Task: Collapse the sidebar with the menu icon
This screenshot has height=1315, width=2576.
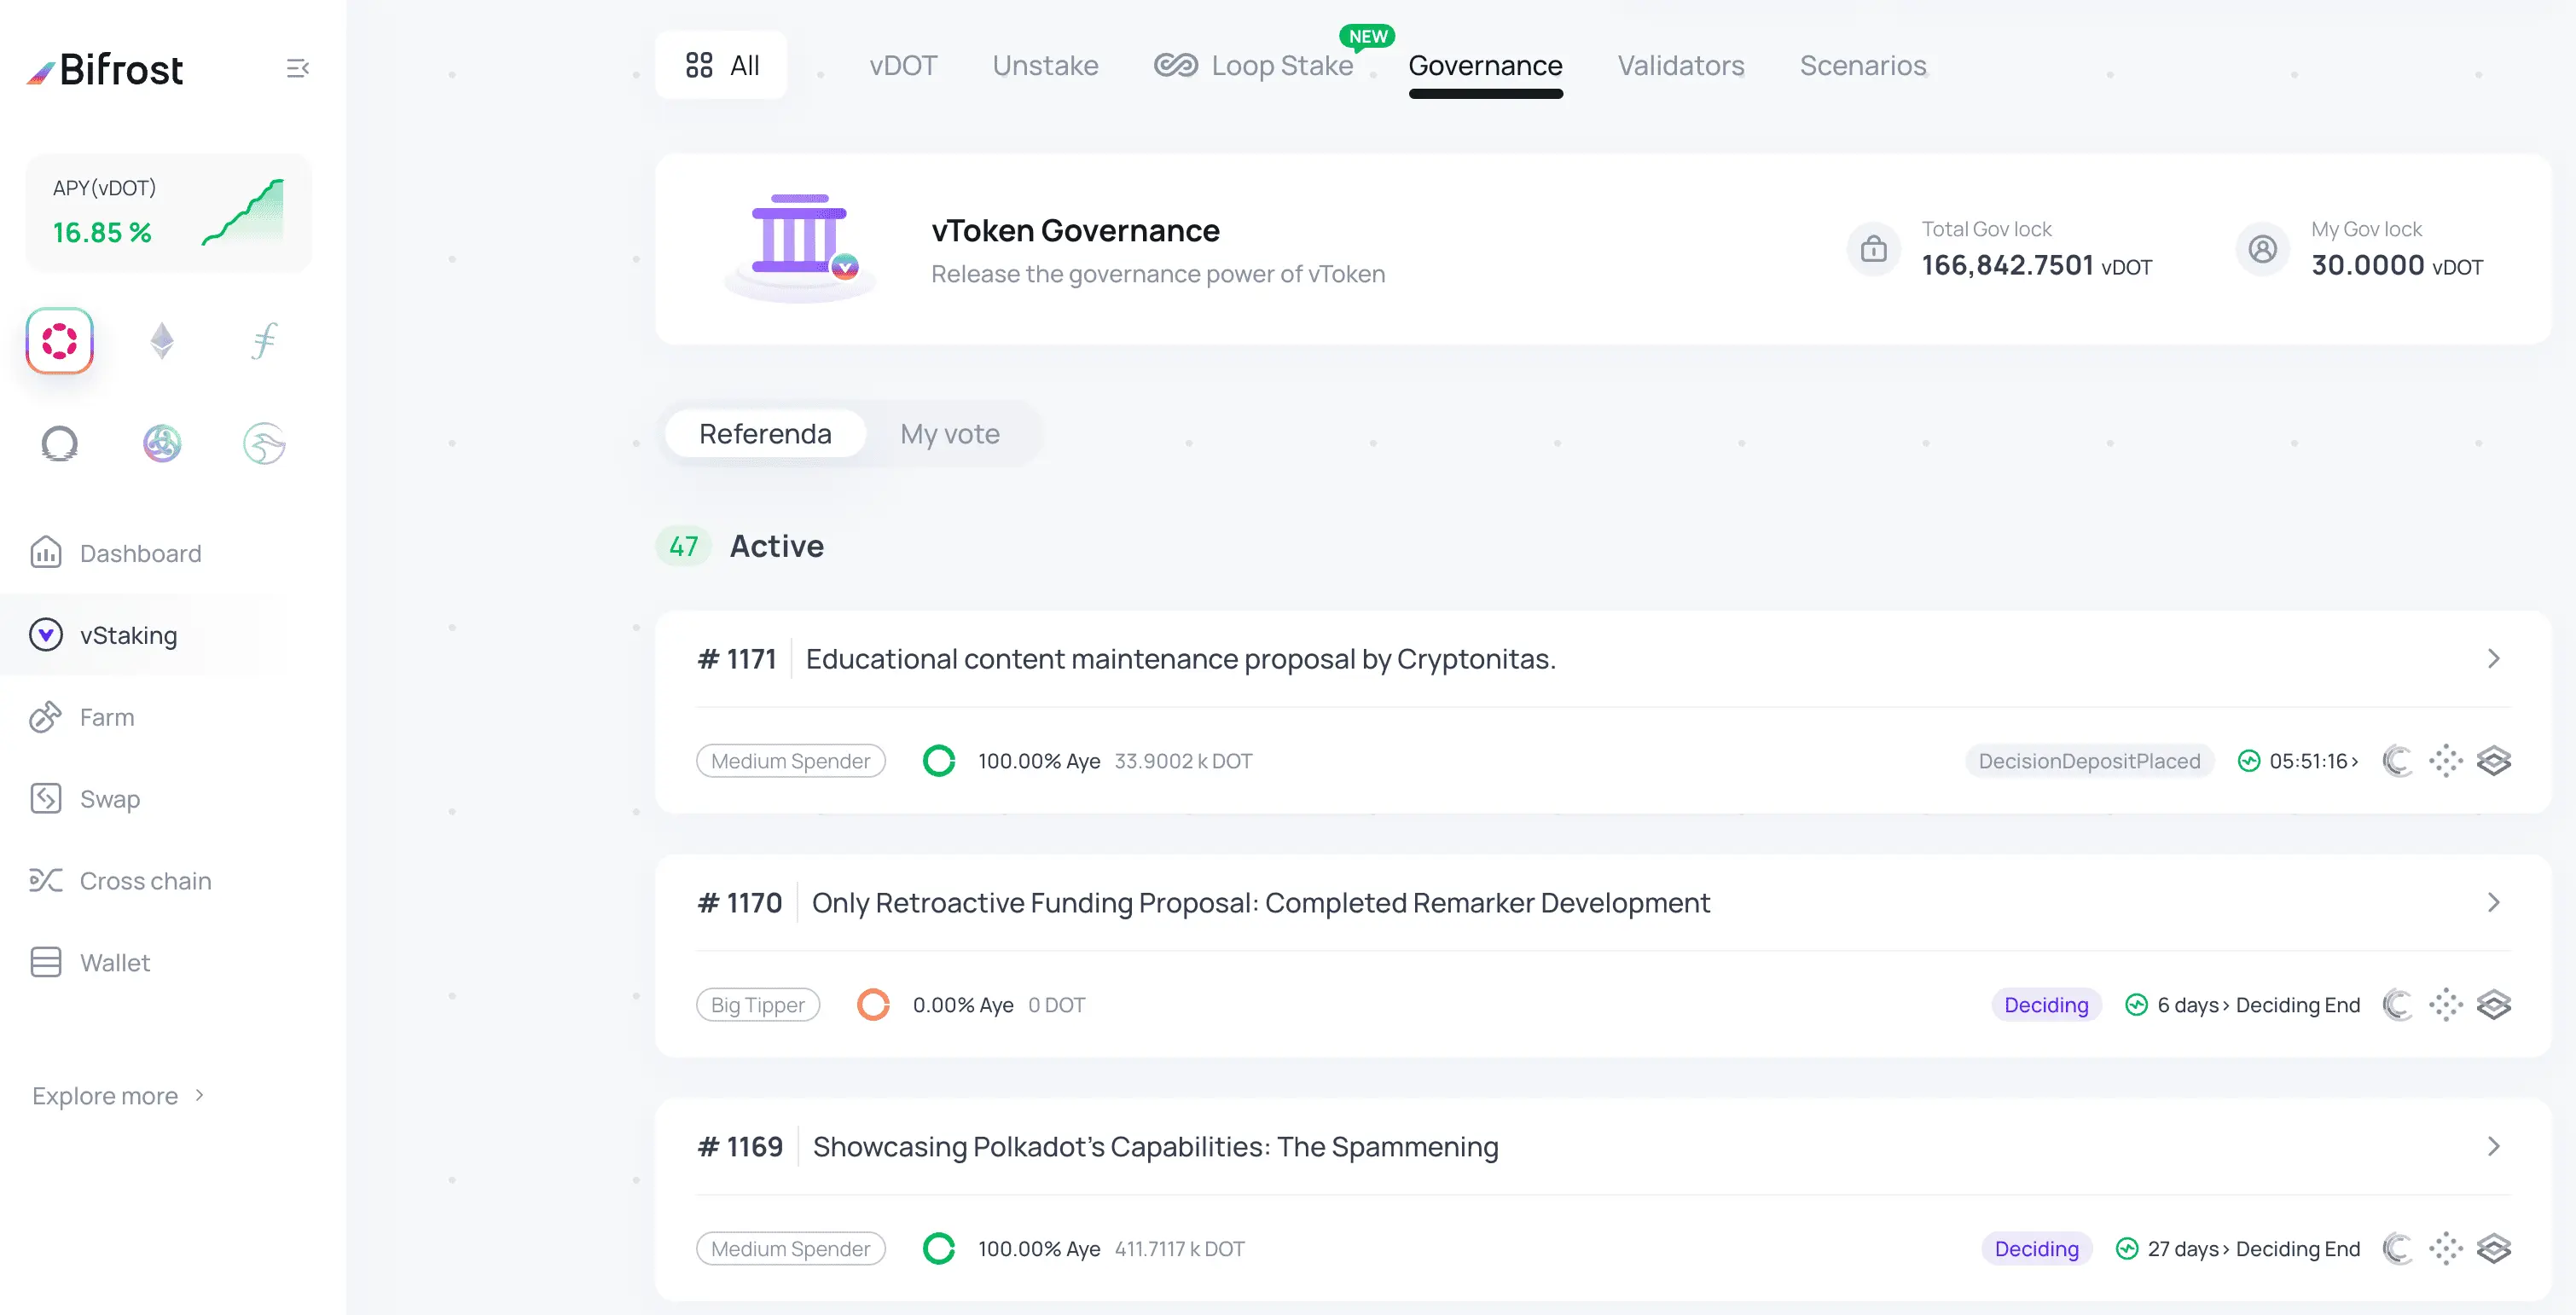Action: tap(297, 68)
